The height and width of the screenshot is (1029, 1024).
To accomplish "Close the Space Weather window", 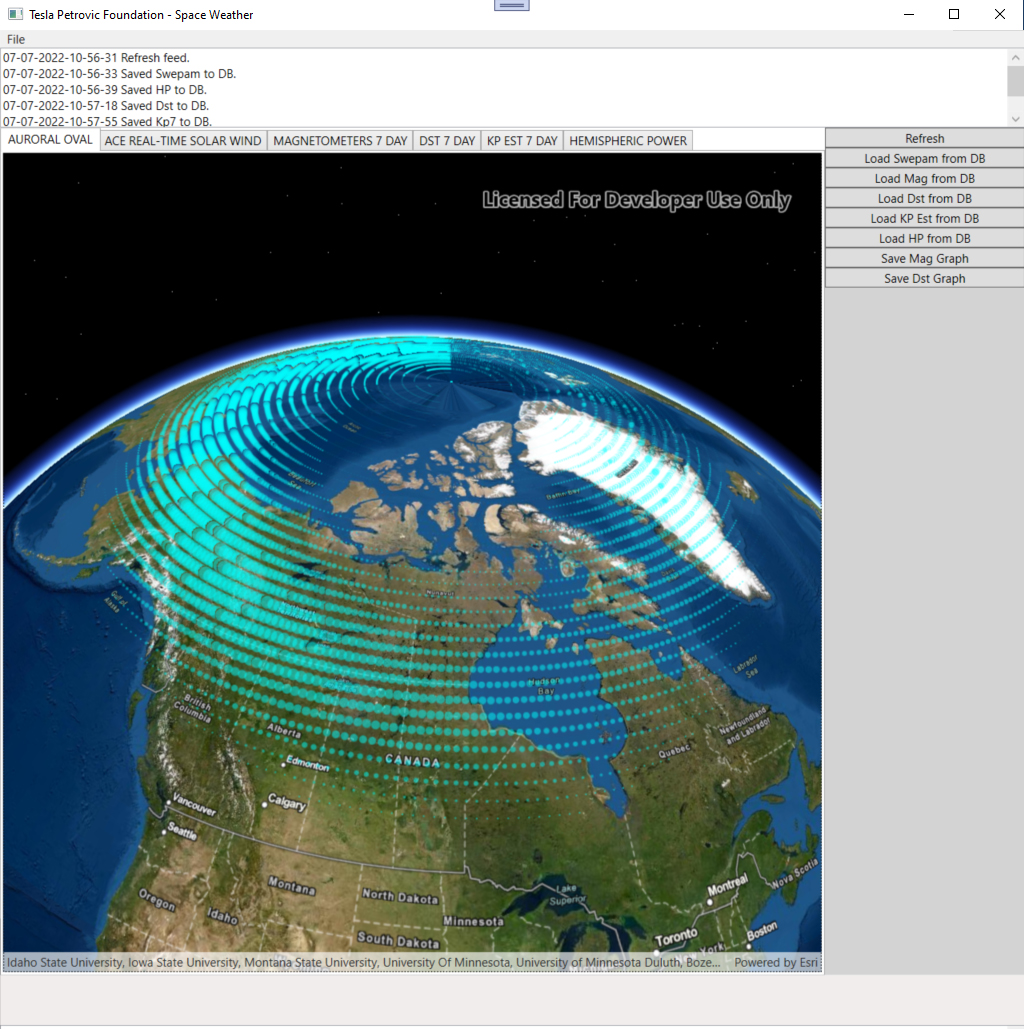I will click(1000, 14).
